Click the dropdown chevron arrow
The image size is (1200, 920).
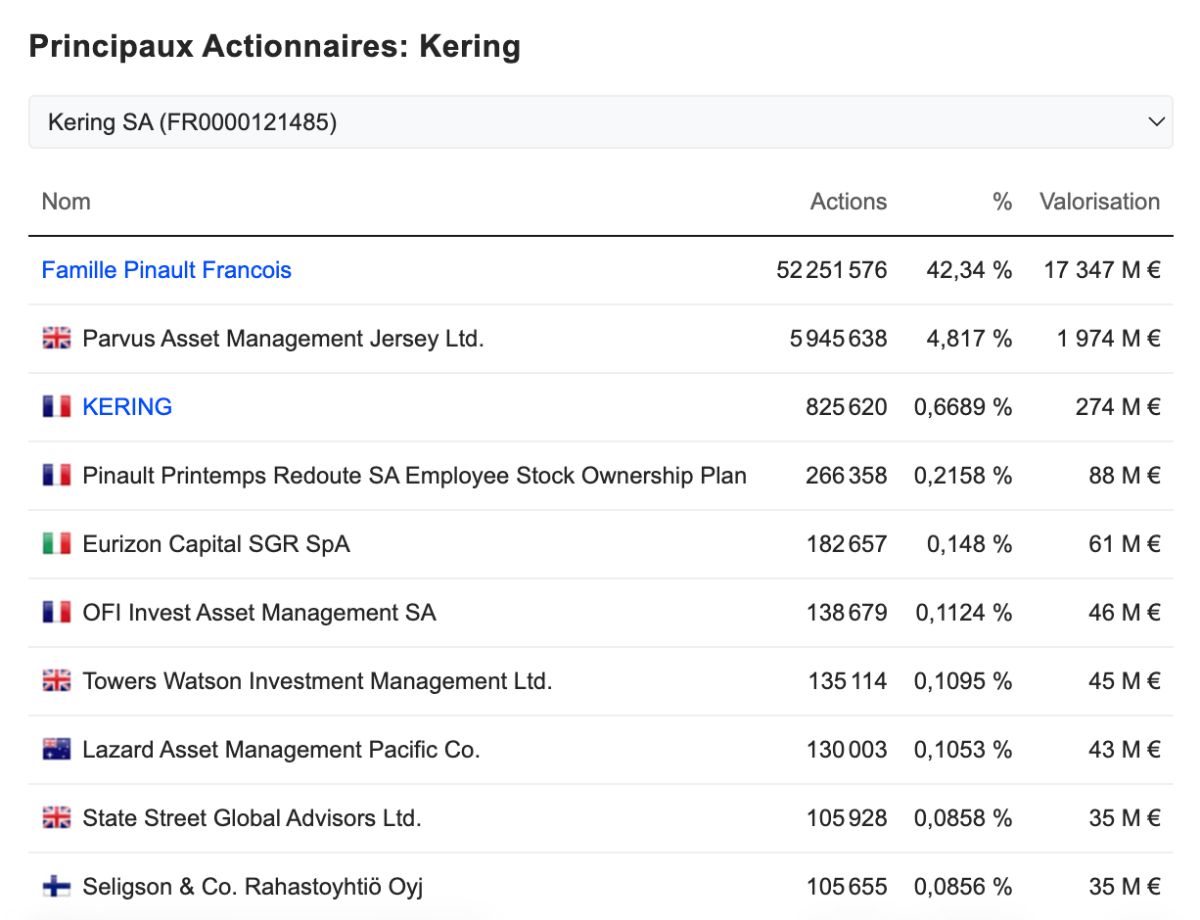[1156, 122]
